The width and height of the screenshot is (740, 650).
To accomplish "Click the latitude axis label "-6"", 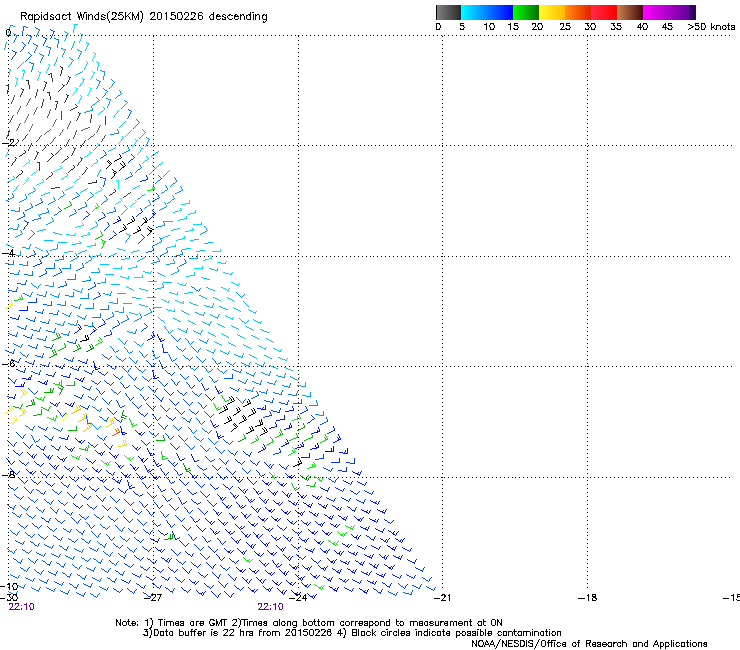I will (x=8, y=363).
